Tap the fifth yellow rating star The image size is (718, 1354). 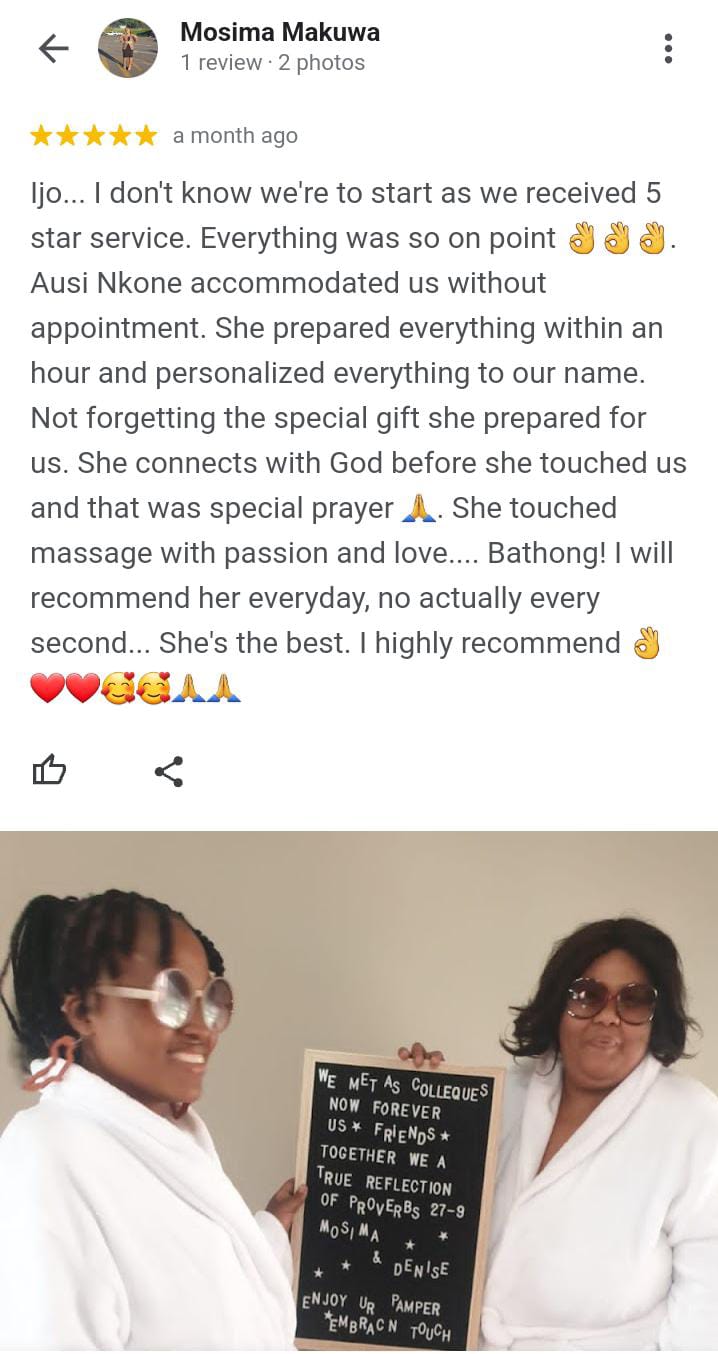point(146,135)
